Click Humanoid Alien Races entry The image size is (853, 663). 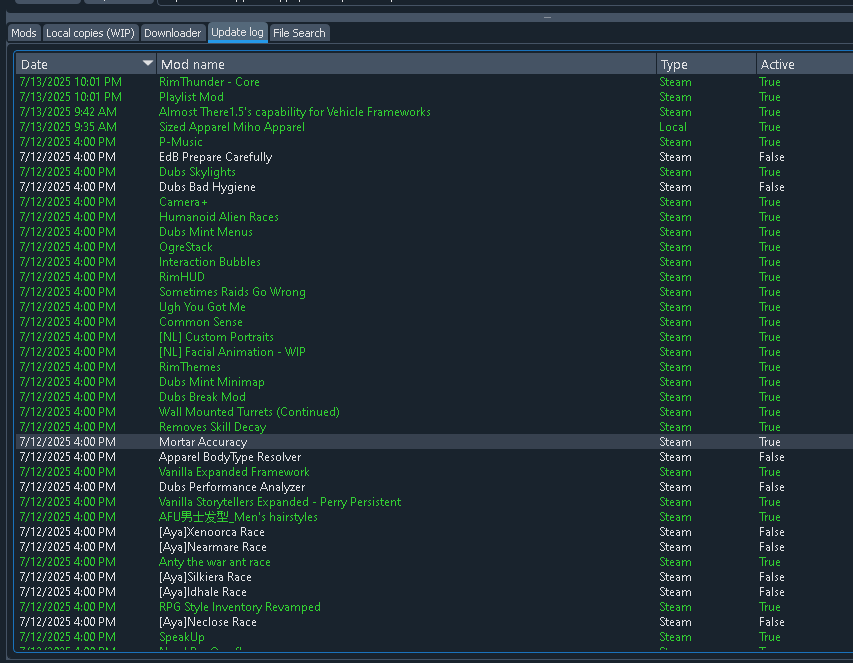(219, 217)
